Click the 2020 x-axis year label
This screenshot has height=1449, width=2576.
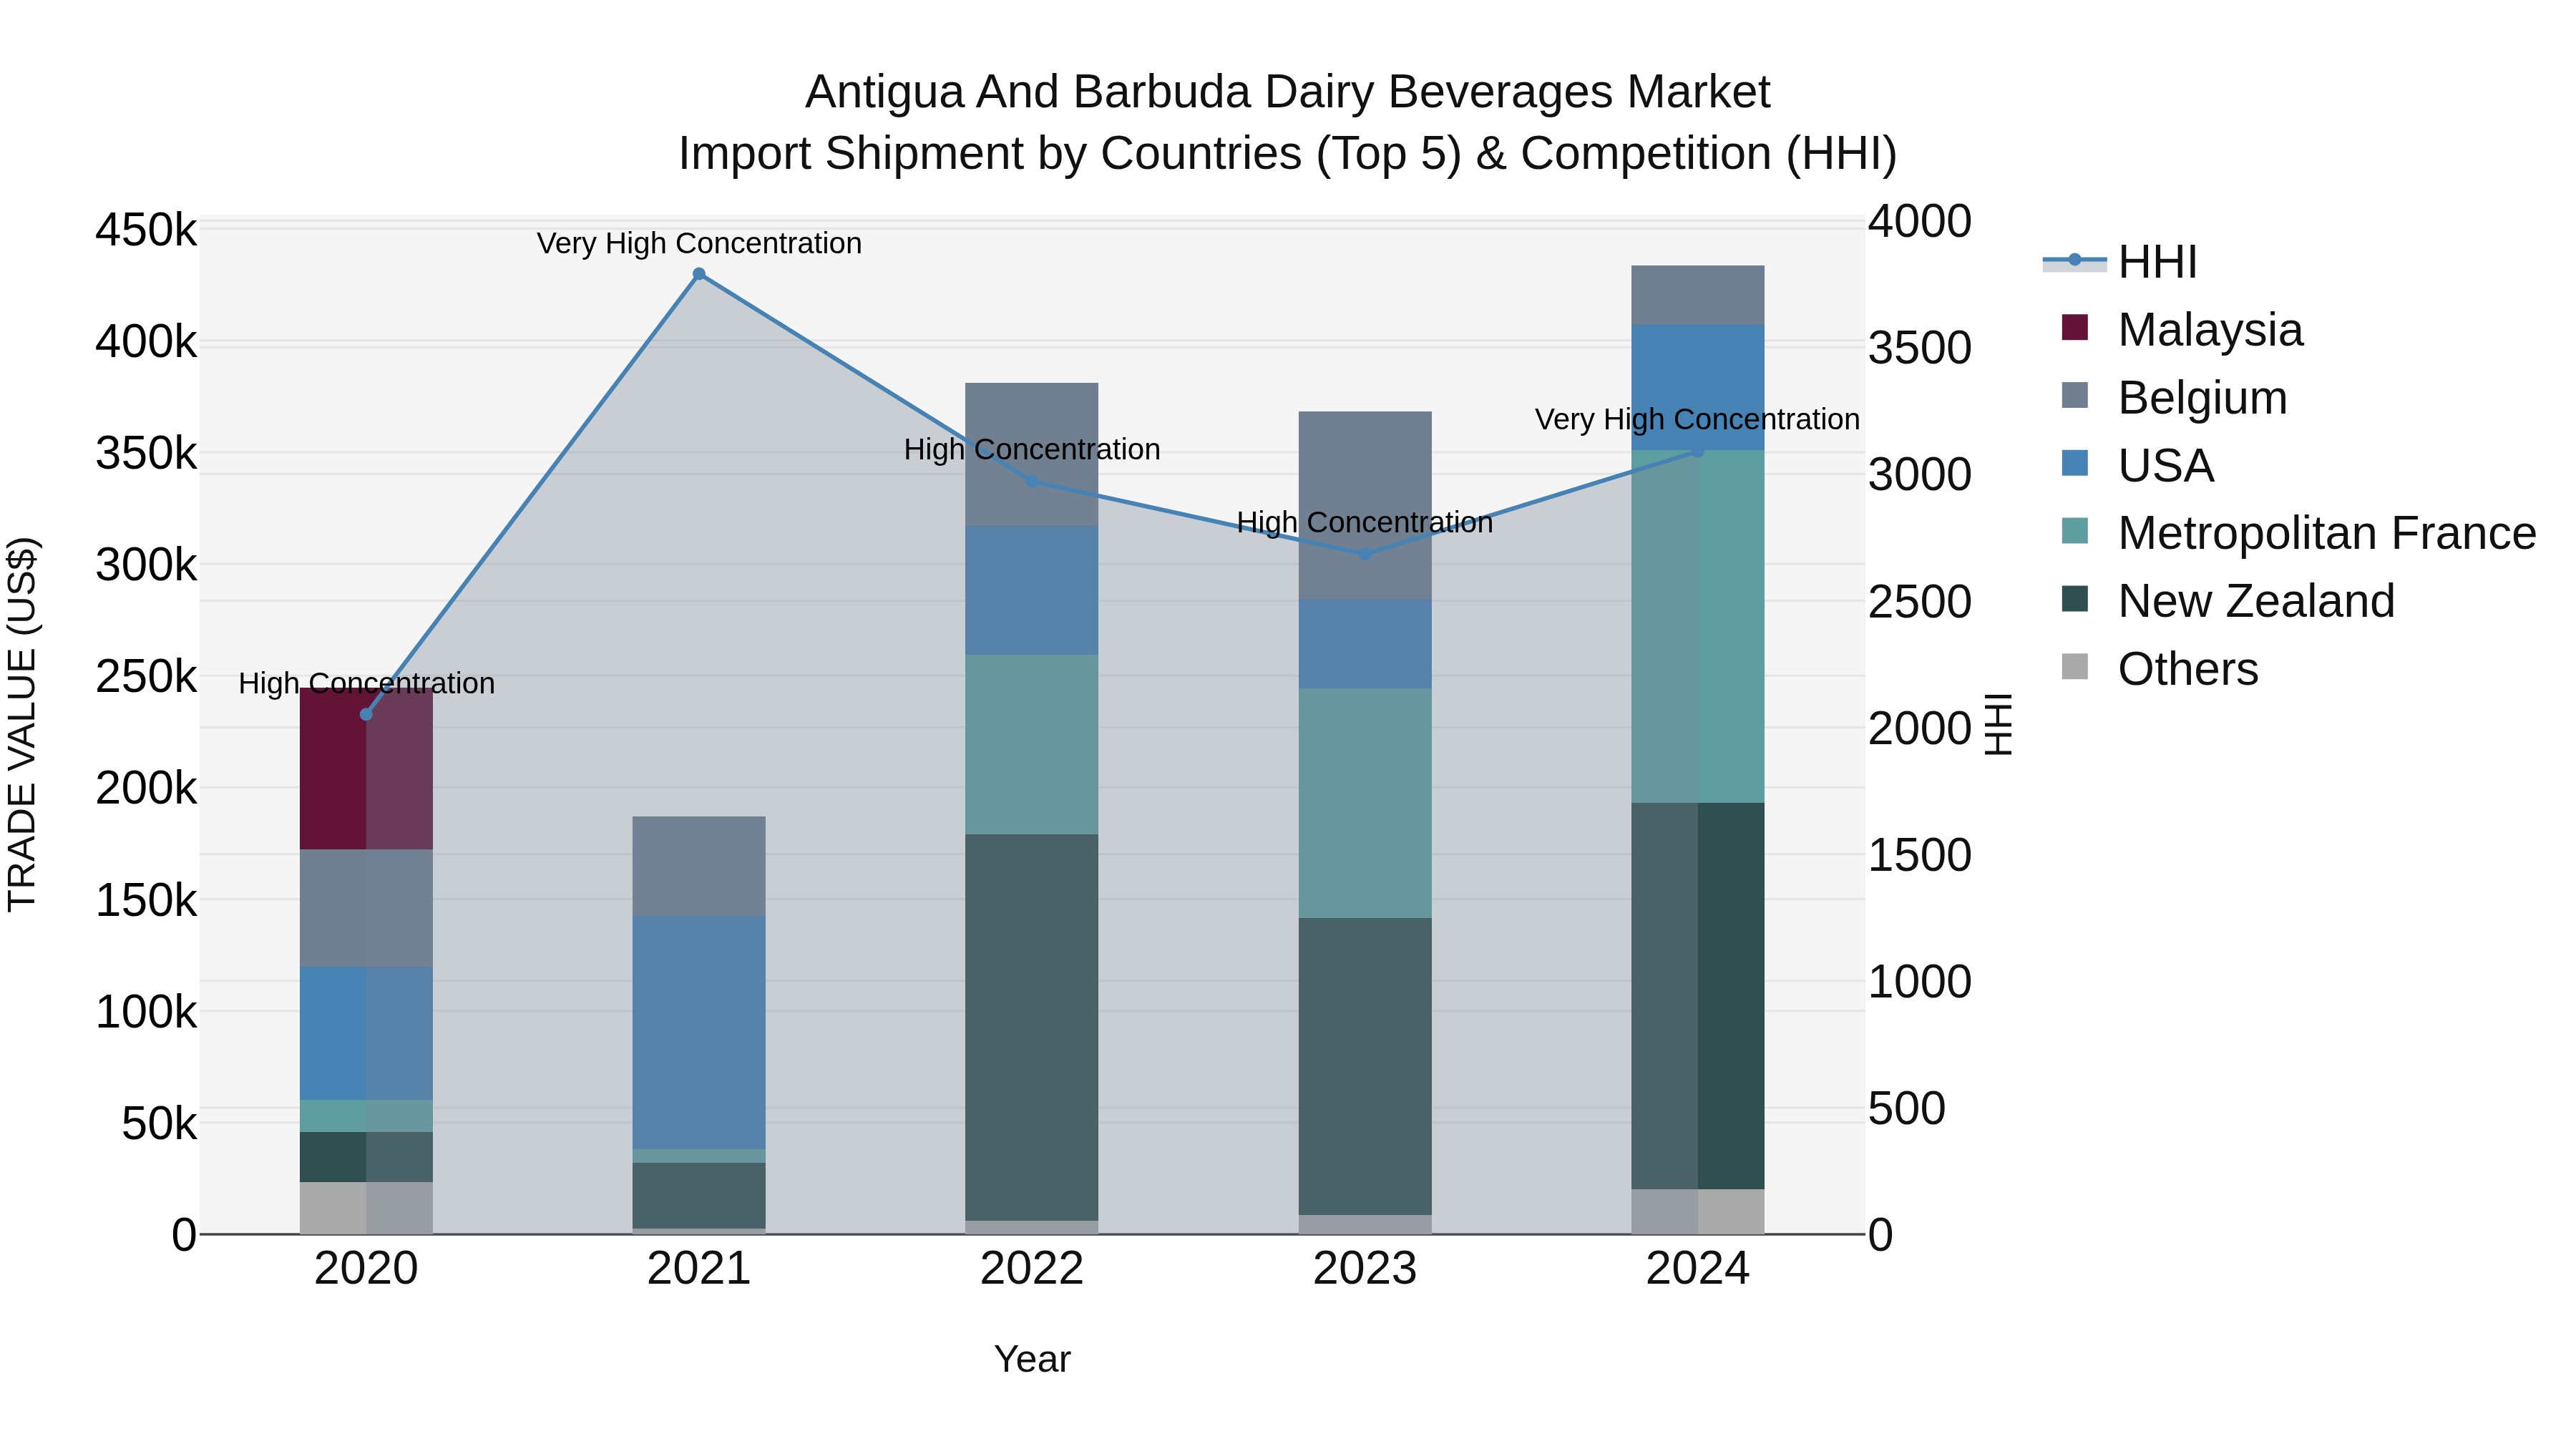(x=366, y=1269)
